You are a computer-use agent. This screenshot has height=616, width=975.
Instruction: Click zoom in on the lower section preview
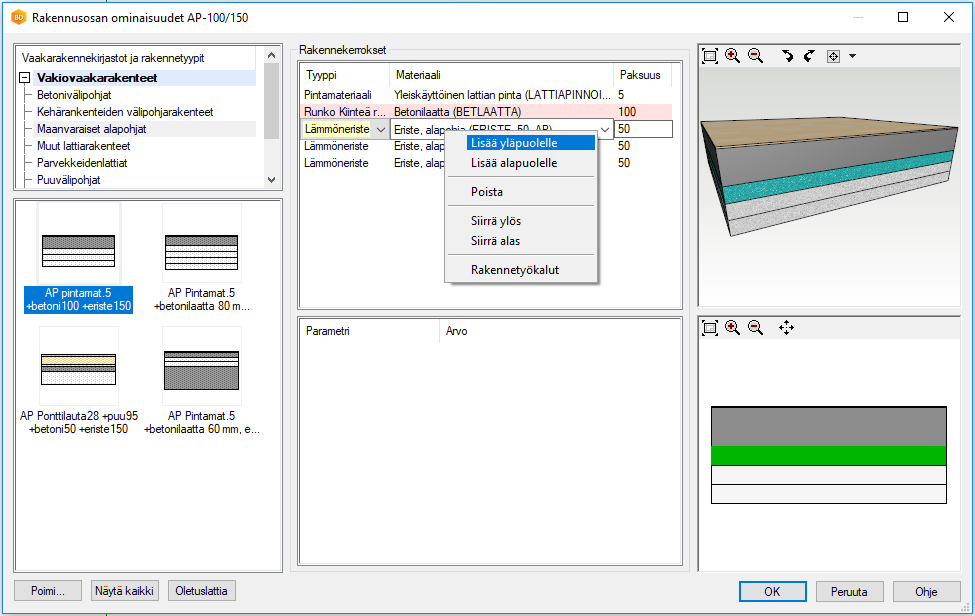point(733,328)
